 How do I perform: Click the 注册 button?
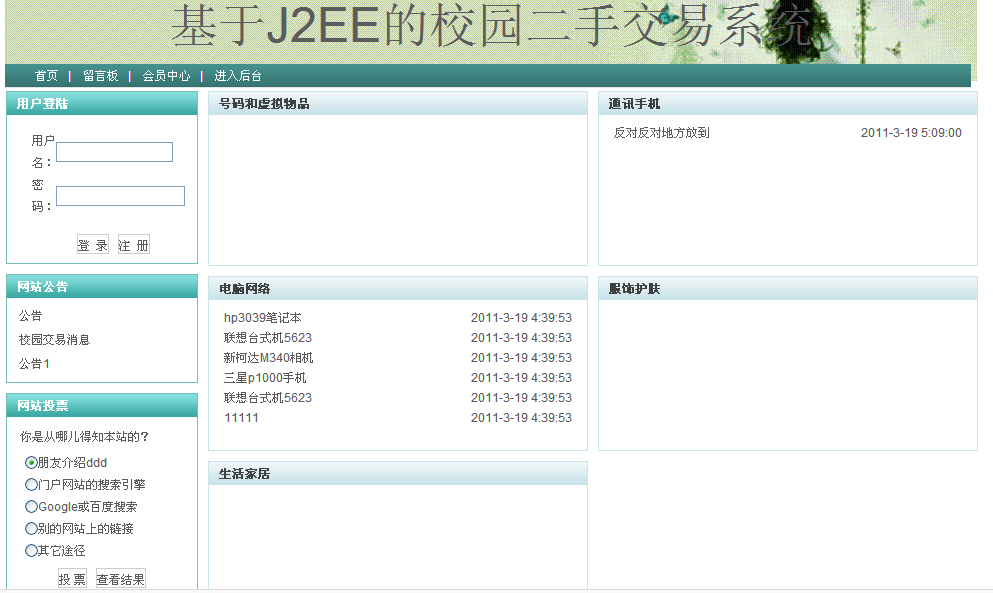coord(134,245)
